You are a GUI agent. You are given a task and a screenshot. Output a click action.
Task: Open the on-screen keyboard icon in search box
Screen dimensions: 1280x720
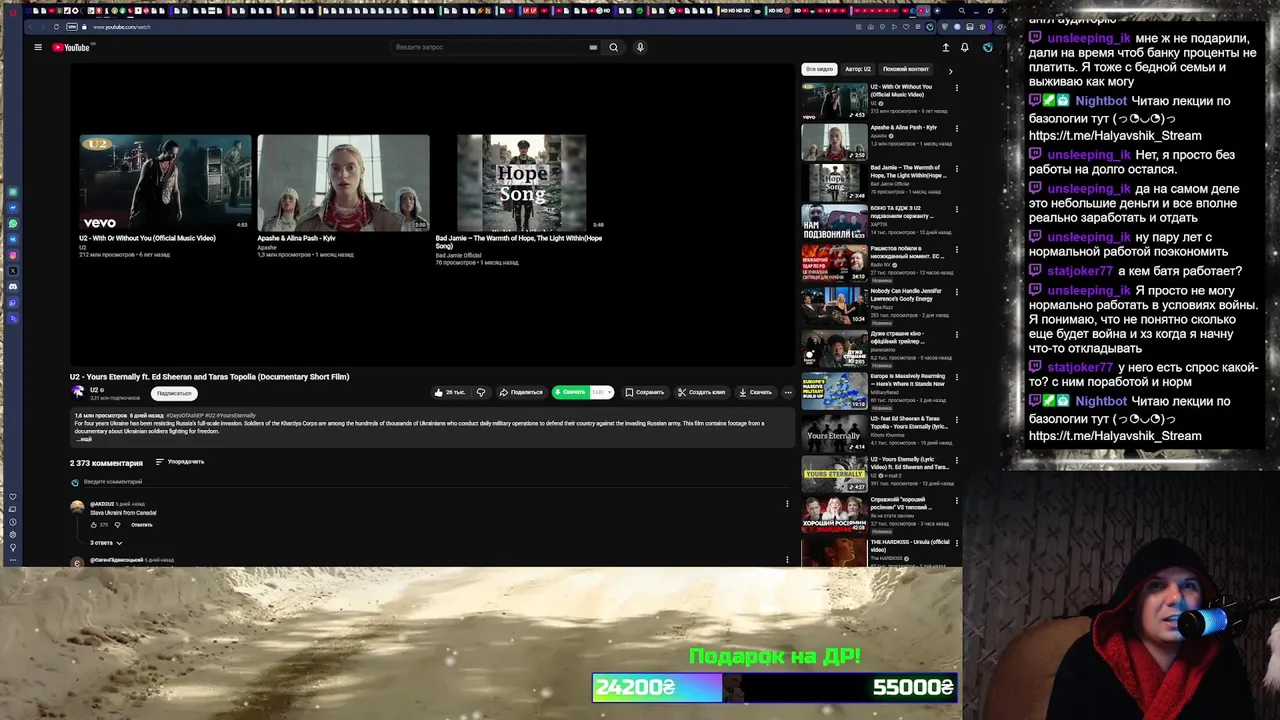[593, 47]
